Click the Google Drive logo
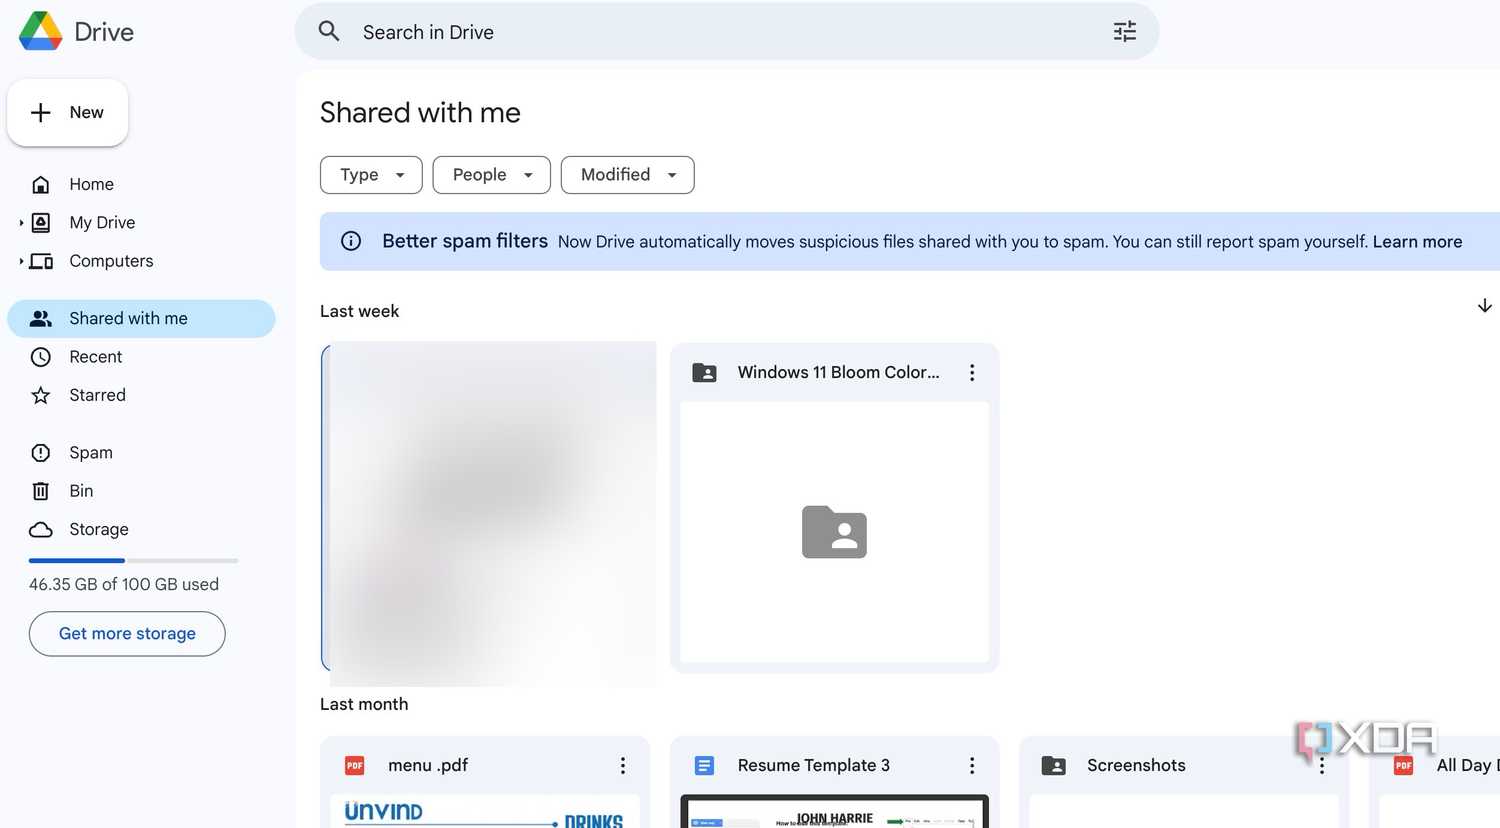The width and height of the screenshot is (1500, 828). pyautogui.click(x=41, y=31)
